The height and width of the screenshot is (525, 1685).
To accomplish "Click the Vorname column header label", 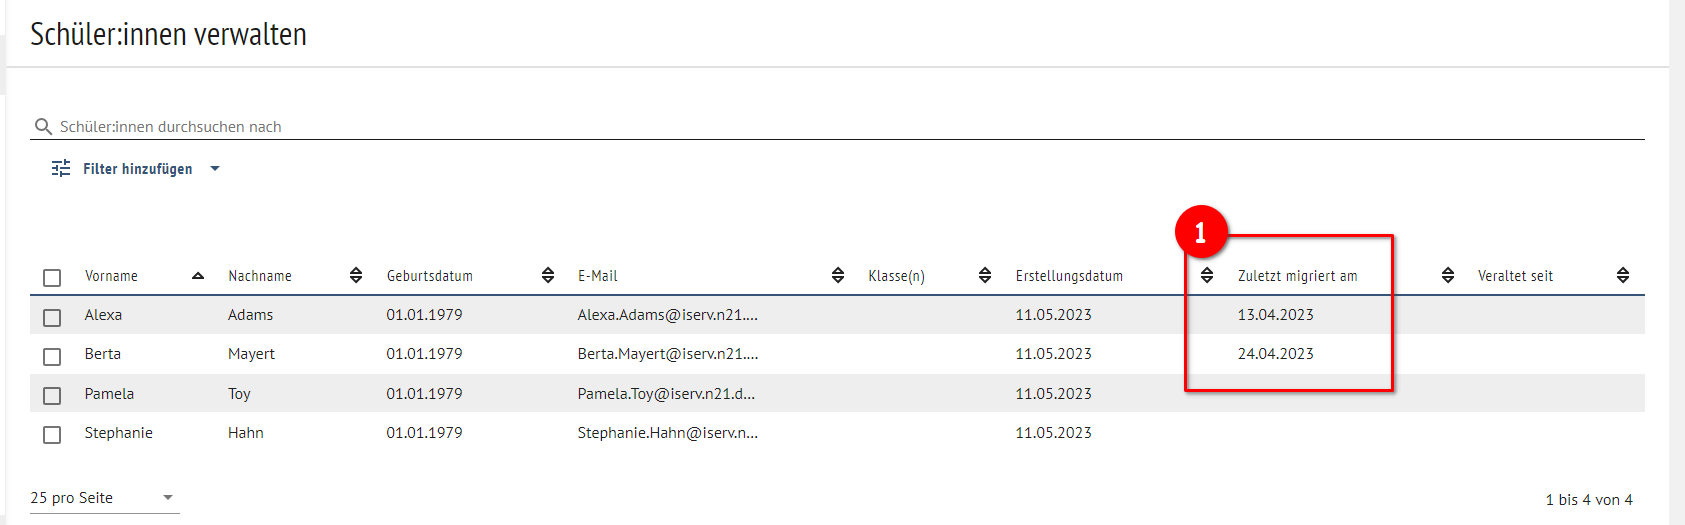I will click(x=111, y=276).
